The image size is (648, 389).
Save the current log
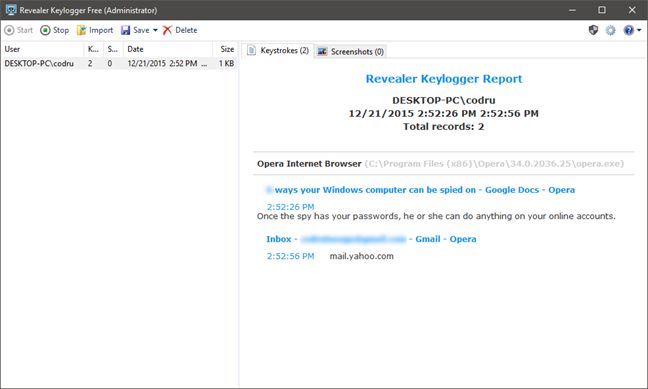click(x=135, y=30)
